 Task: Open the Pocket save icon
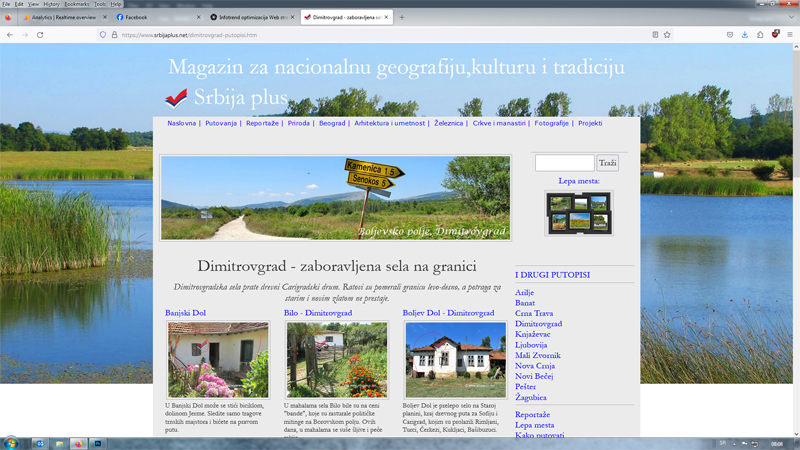730,35
